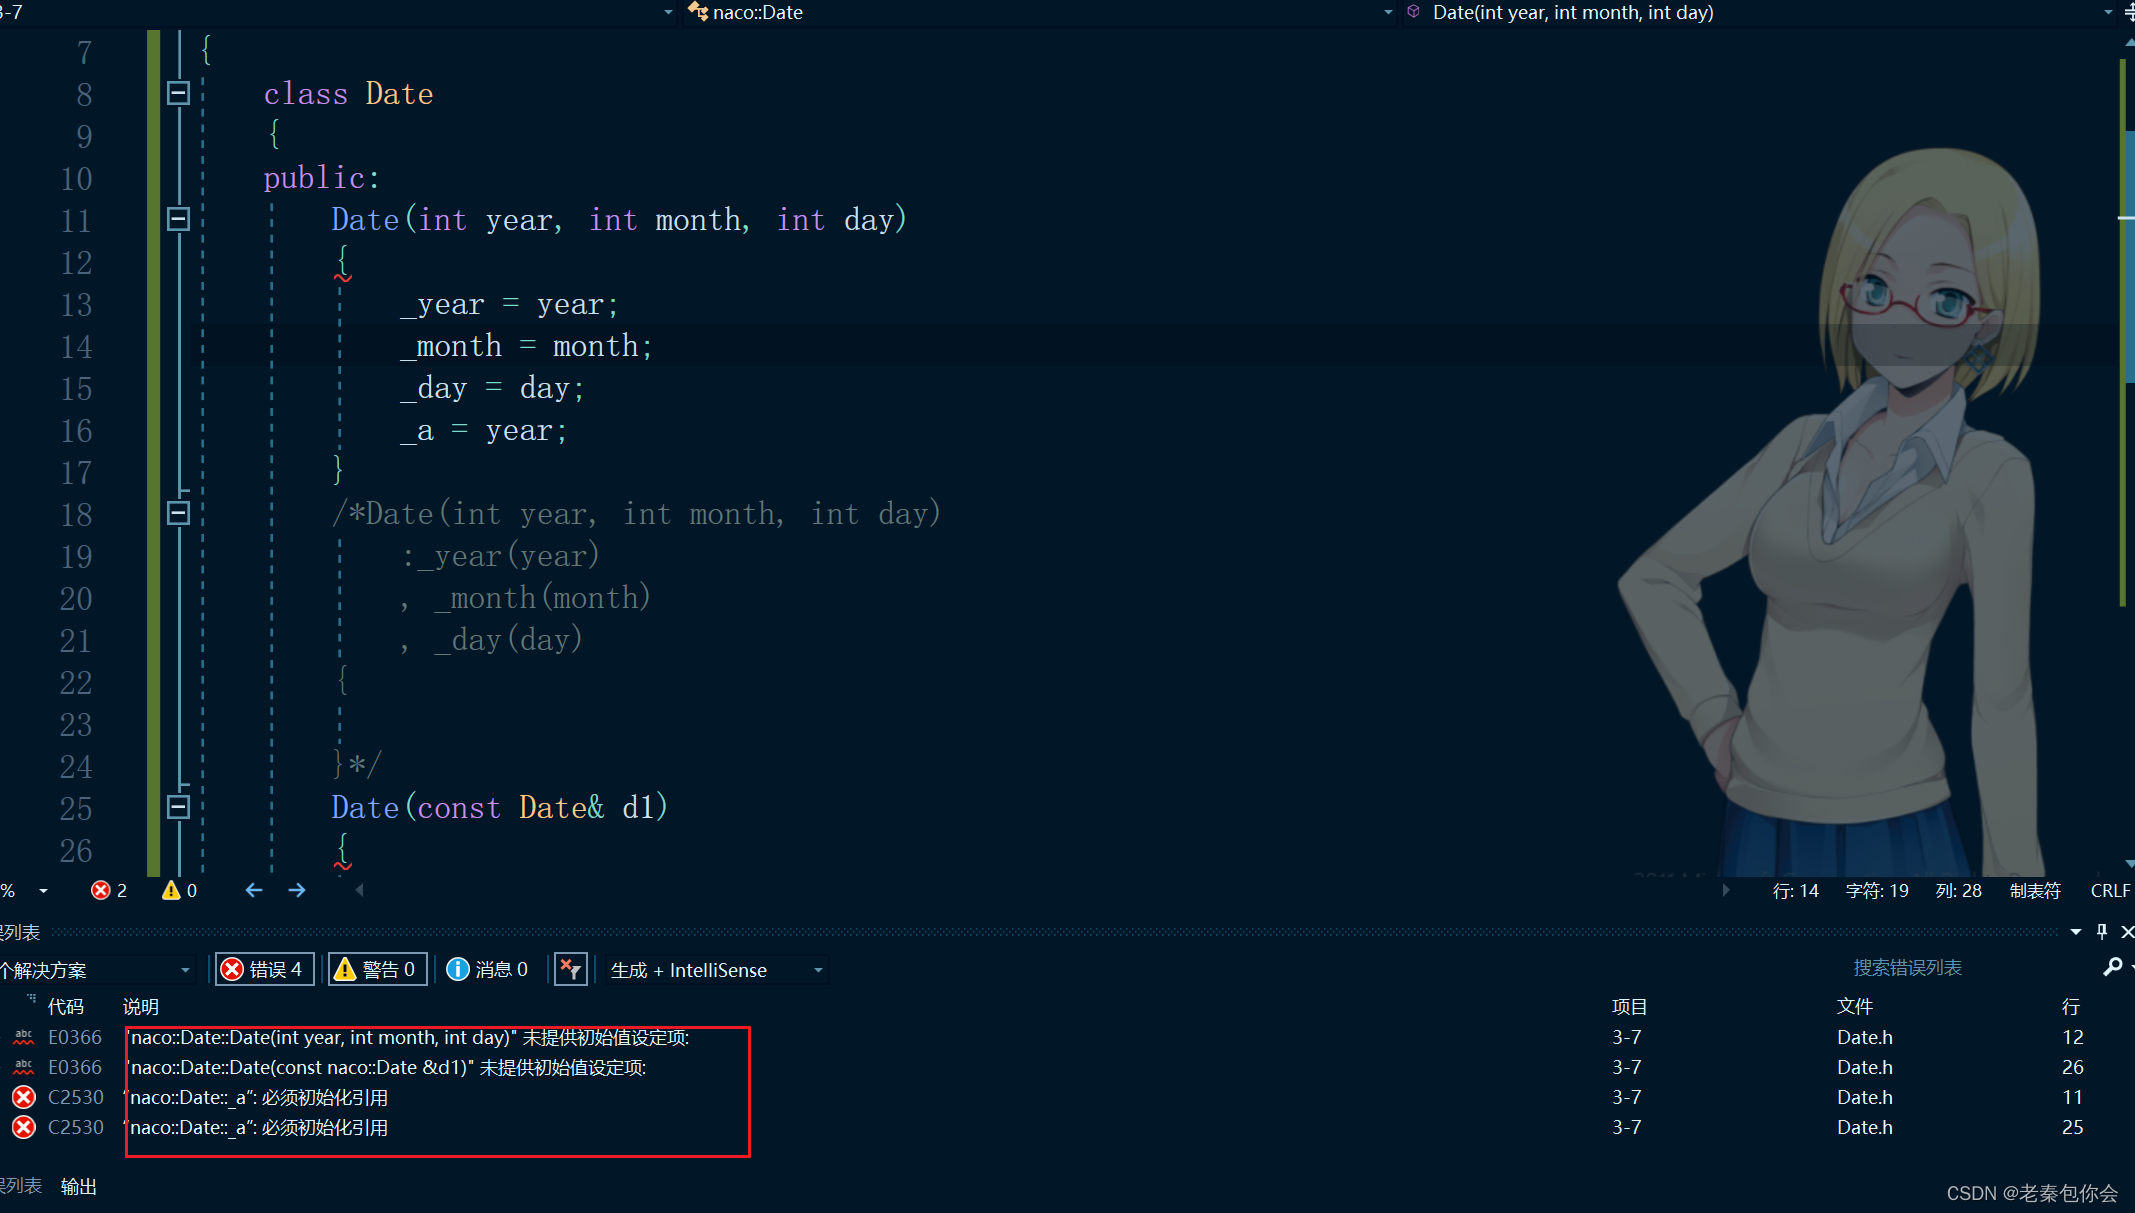Switch to the 输出 tab
The width and height of the screenshot is (2135, 1213).
point(79,1186)
